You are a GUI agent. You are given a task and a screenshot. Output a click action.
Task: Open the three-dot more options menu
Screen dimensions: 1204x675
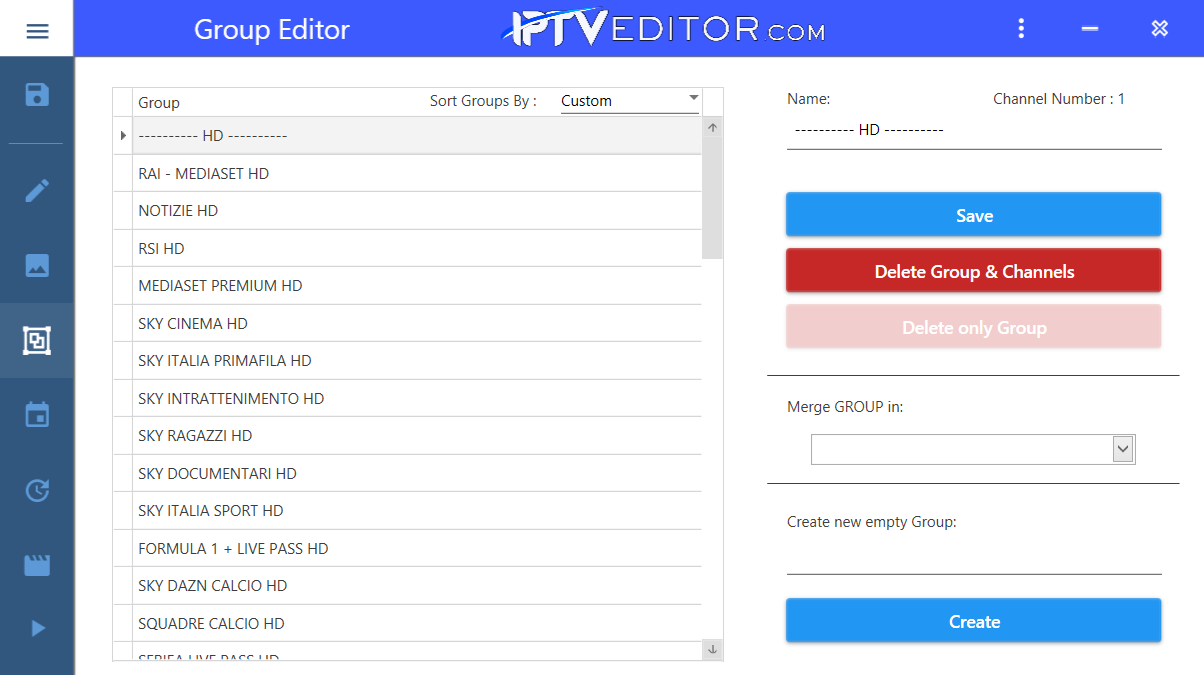1021,29
